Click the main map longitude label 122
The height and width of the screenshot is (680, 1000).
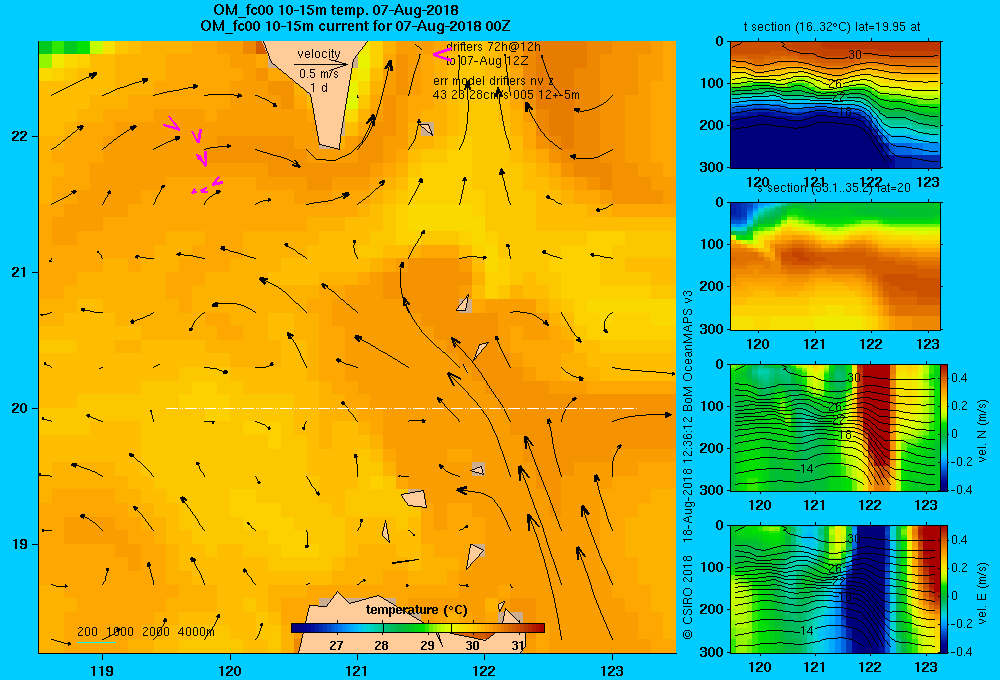point(485,670)
